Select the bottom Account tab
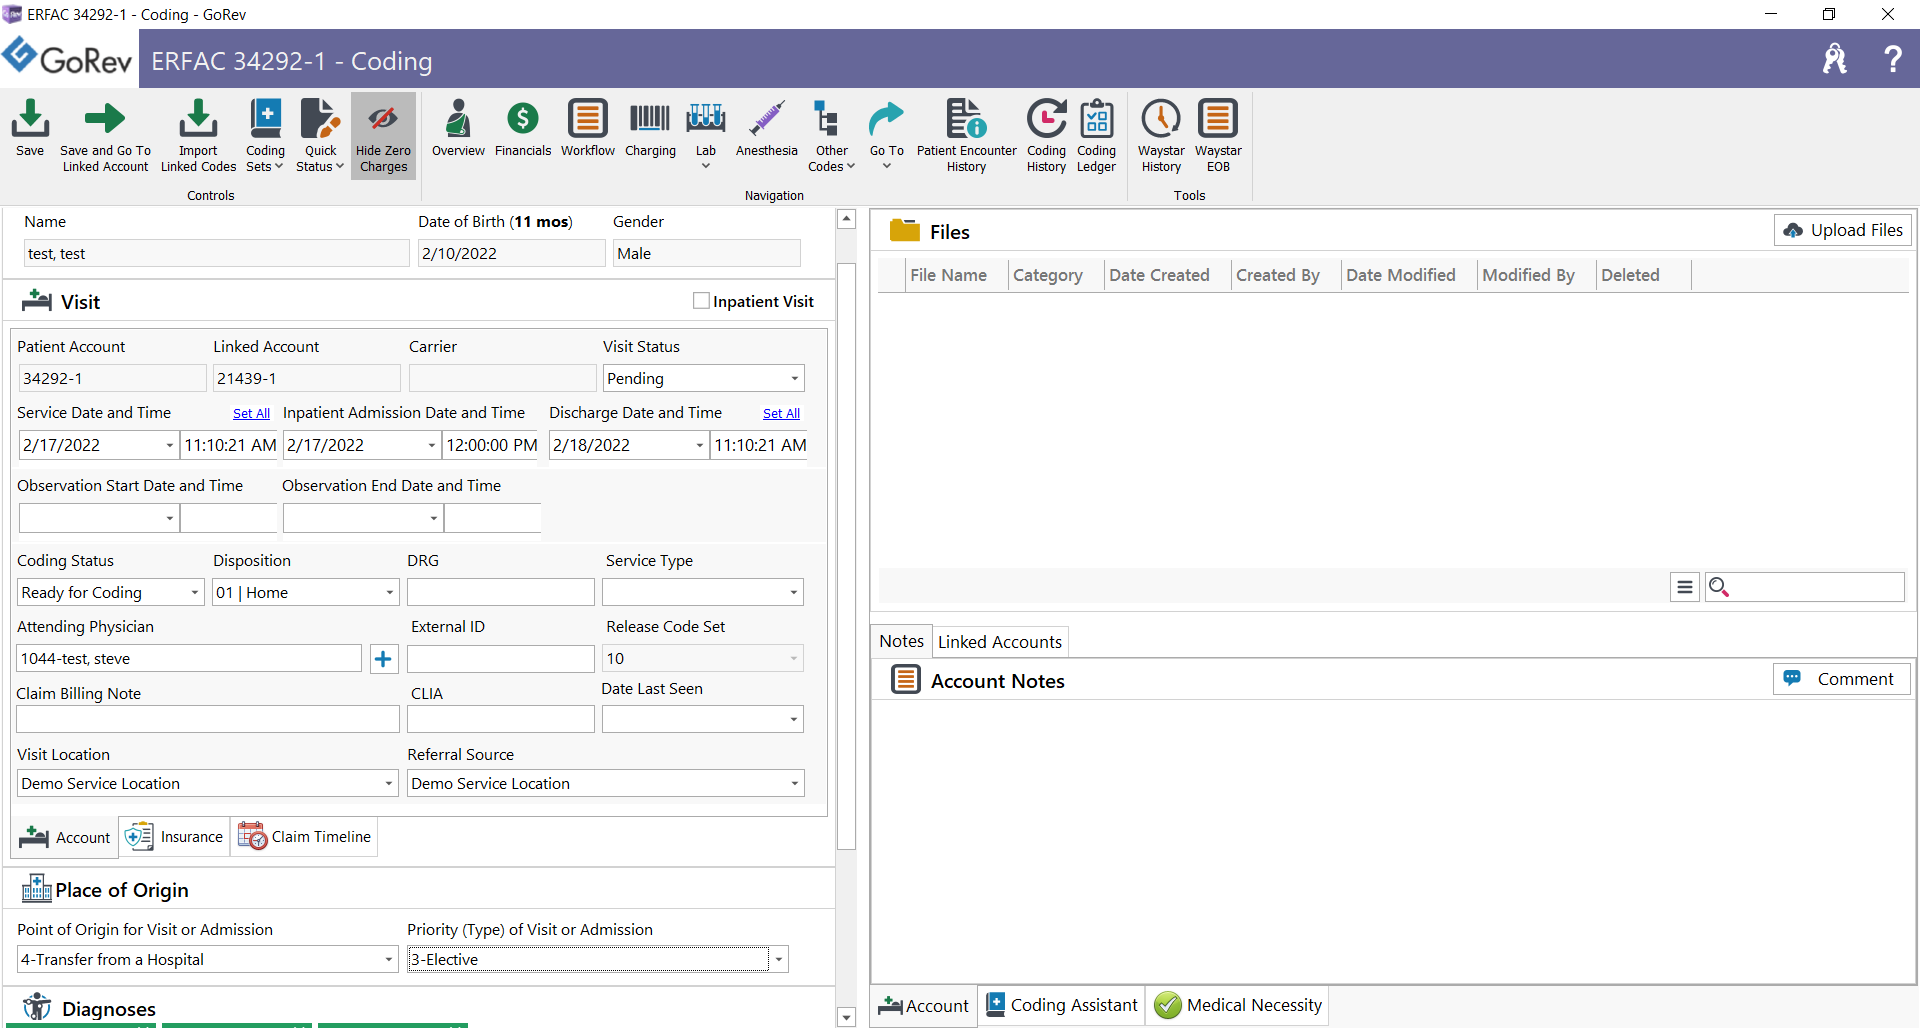The height and width of the screenshot is (1028, 1920). coord(924,1006)
